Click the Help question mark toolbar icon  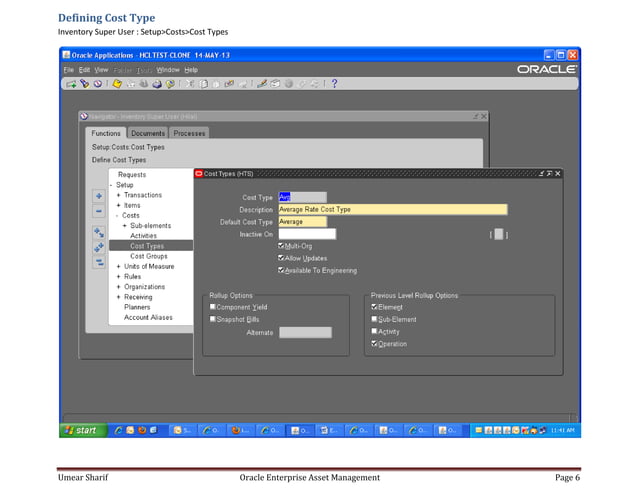pyautogui.click(x=333, y=84)
